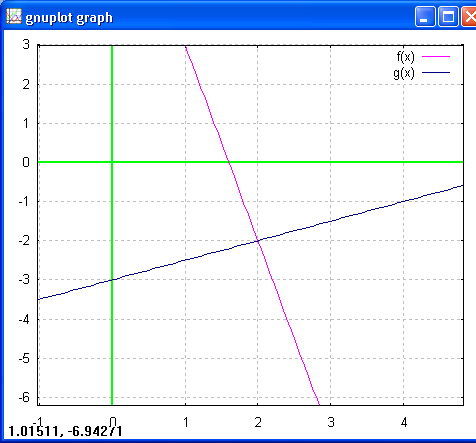The width and height of the screenshot is (476, 443).
Task: Click the intersection point of f(x) and g(x)
Action: click(x=258, y=240)
